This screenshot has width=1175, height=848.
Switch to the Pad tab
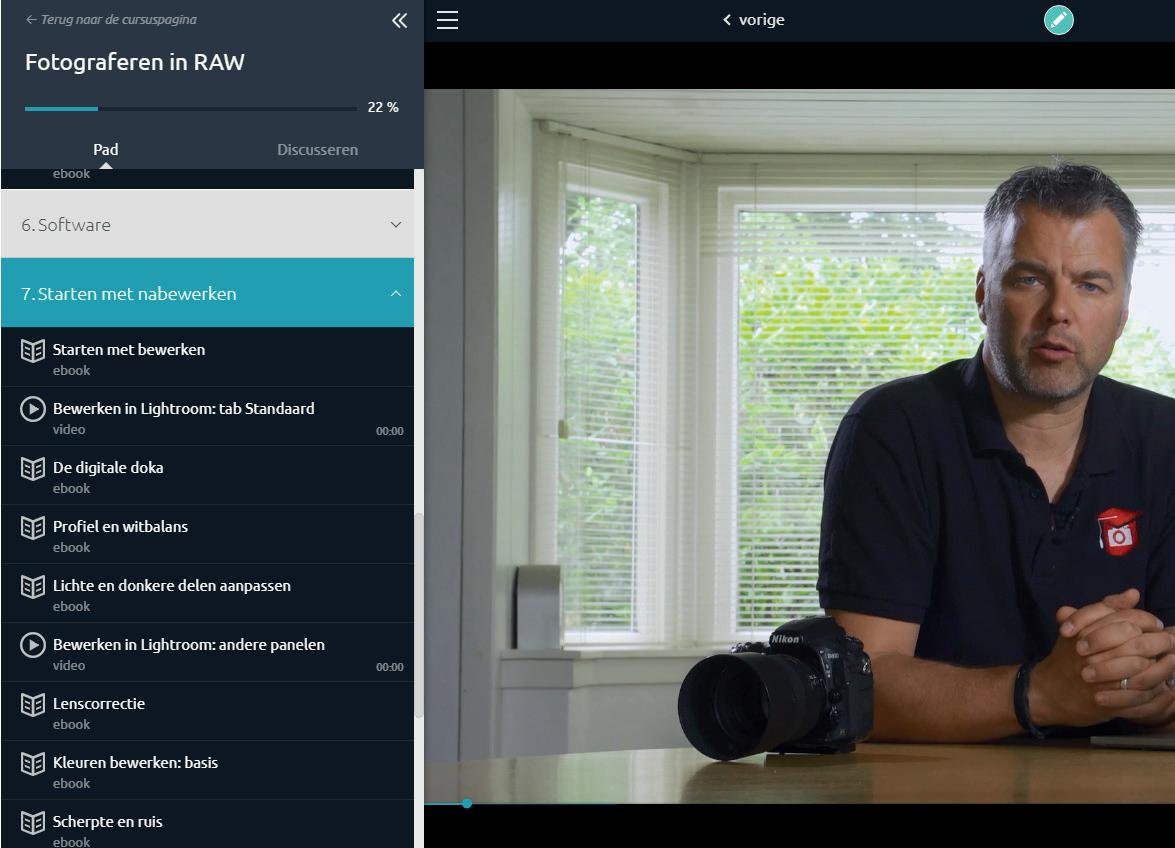tap(106, 150)
